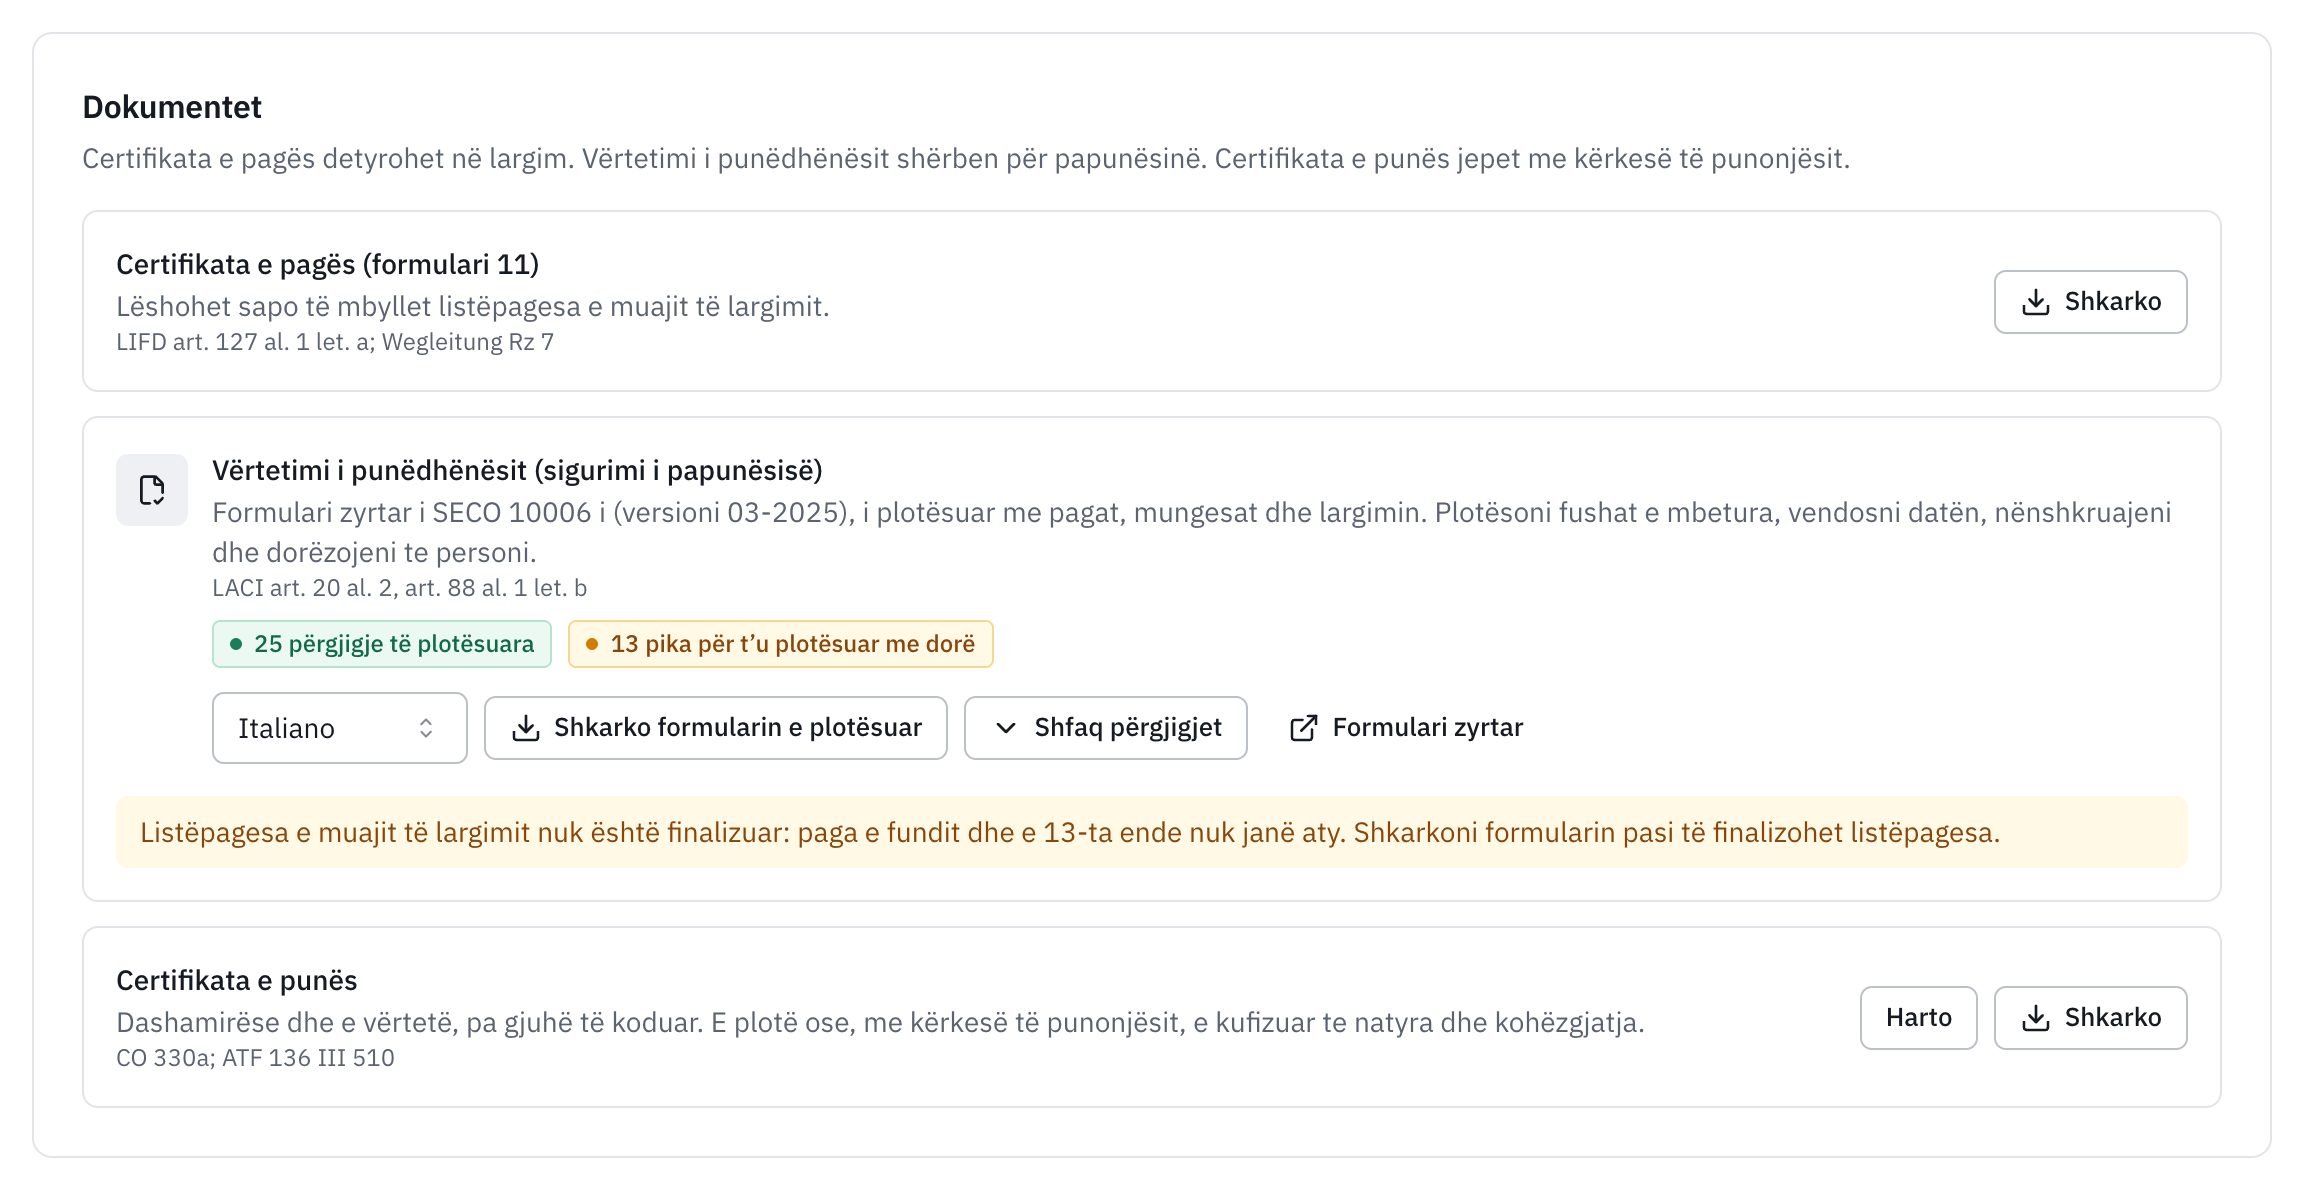Click the Certifikata e punës title
This screenshot has width=2304, height=1190.
click(x=237, y=980)
